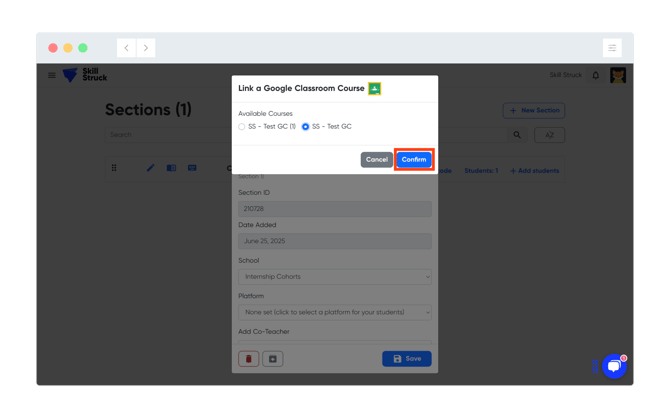Click the Skill Struck logo
Screen dimensions: 670x418
pyautogui.click(x=84, y=75)
